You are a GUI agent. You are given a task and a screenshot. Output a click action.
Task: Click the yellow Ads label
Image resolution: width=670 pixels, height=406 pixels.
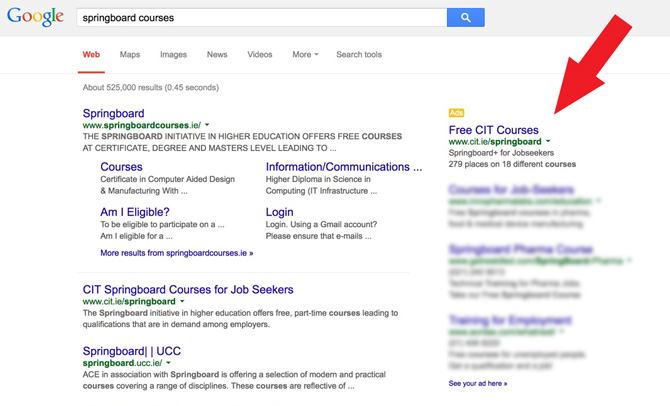456,113
